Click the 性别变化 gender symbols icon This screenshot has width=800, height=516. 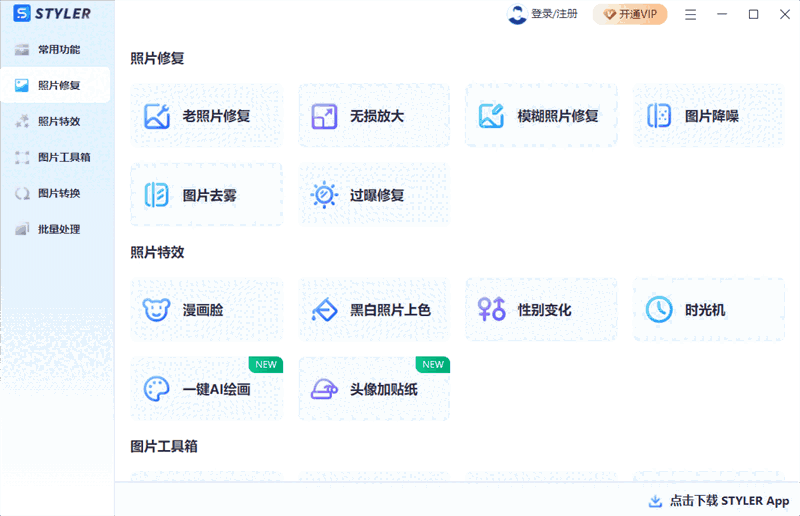491,309
